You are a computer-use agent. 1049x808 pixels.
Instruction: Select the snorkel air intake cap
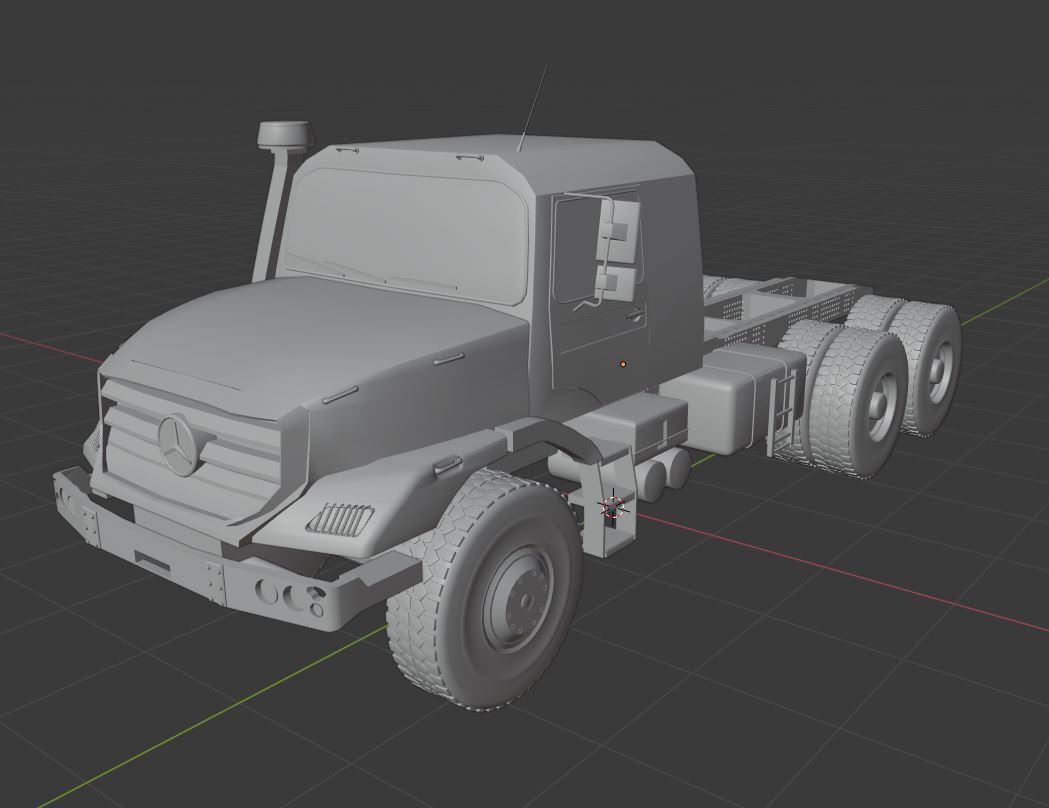(x=284, y=135)
